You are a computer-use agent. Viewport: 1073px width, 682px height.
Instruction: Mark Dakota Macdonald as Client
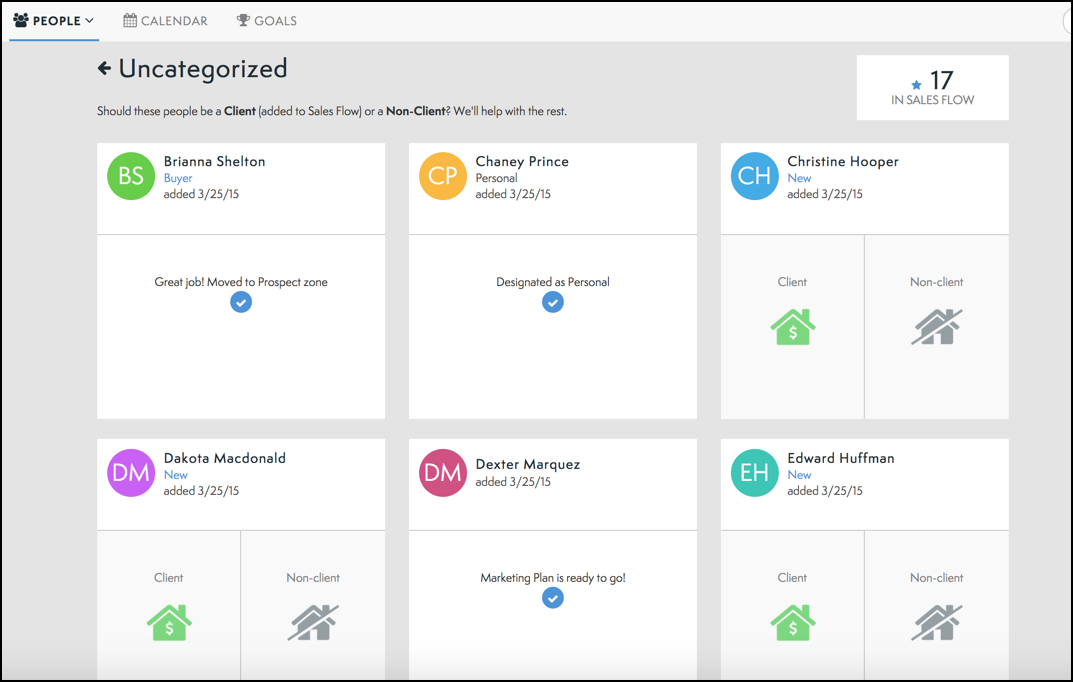(x=169, y=623)
